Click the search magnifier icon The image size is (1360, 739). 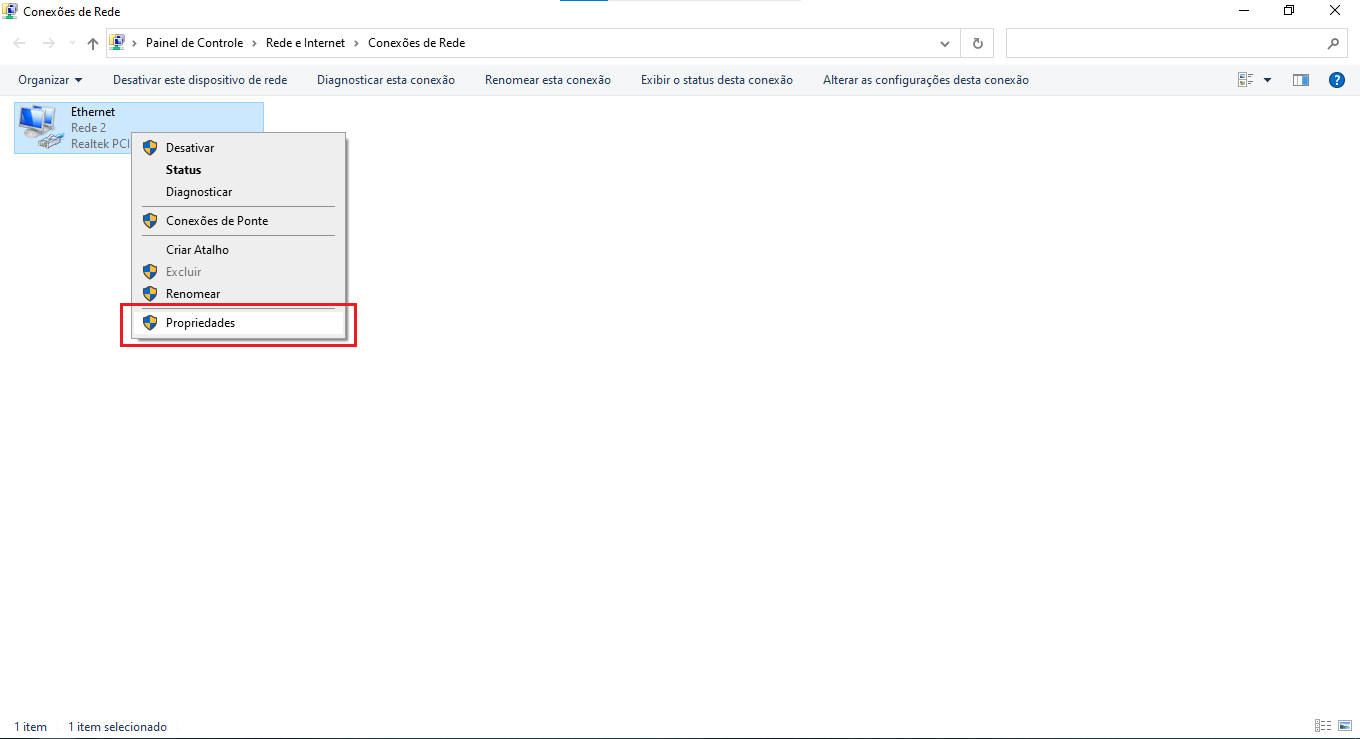click(x=1333, y=43)
